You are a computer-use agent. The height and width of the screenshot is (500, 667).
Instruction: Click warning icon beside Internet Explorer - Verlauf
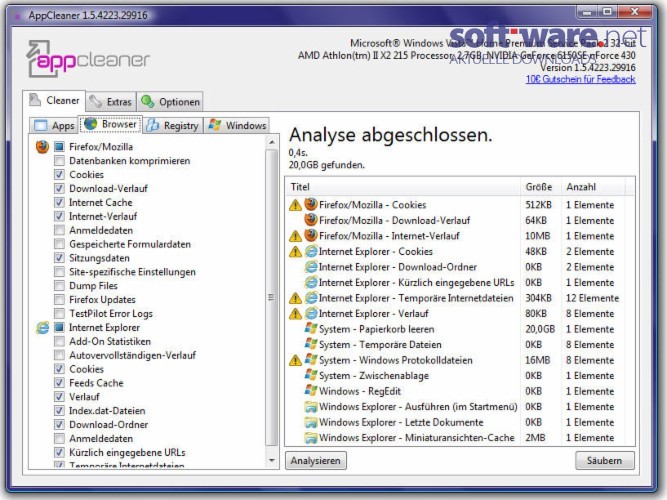(x=295, y=314)
